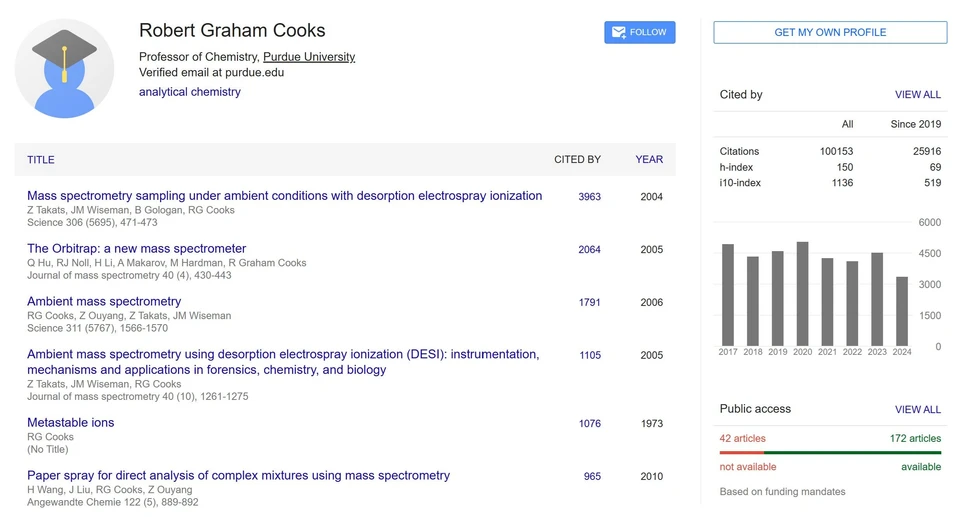View all Cited by statistics
The height and width of the screenshot is (517, 968).
[x=917, y=95]
